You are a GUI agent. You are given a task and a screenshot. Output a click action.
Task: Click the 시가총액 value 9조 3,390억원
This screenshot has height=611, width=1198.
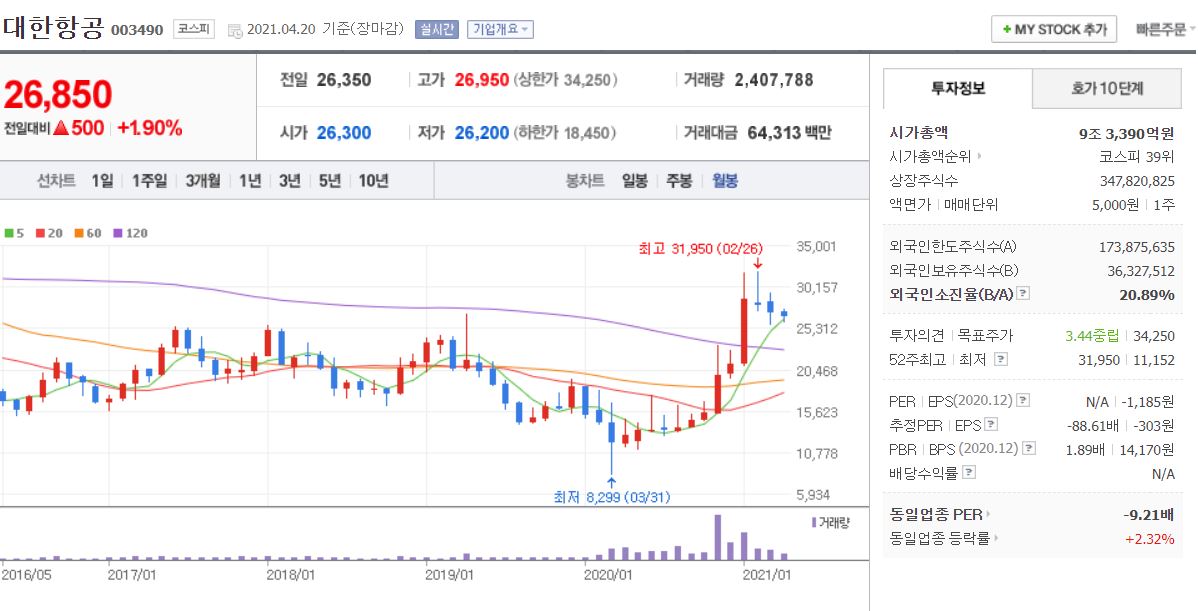click(1126, 134)
